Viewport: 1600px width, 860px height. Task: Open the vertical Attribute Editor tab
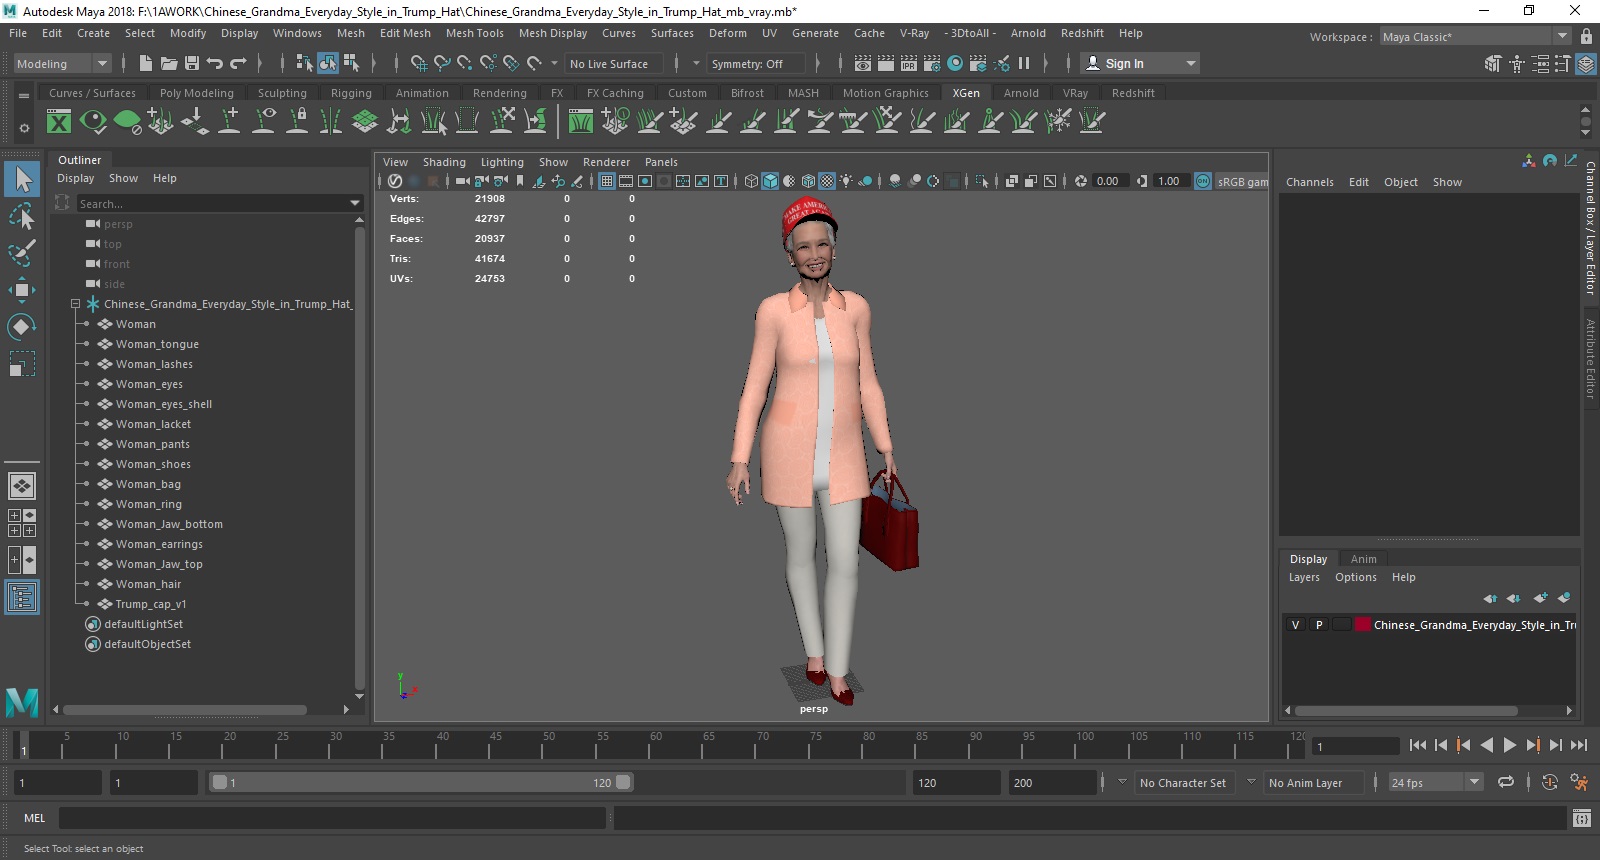point(1590,358)
